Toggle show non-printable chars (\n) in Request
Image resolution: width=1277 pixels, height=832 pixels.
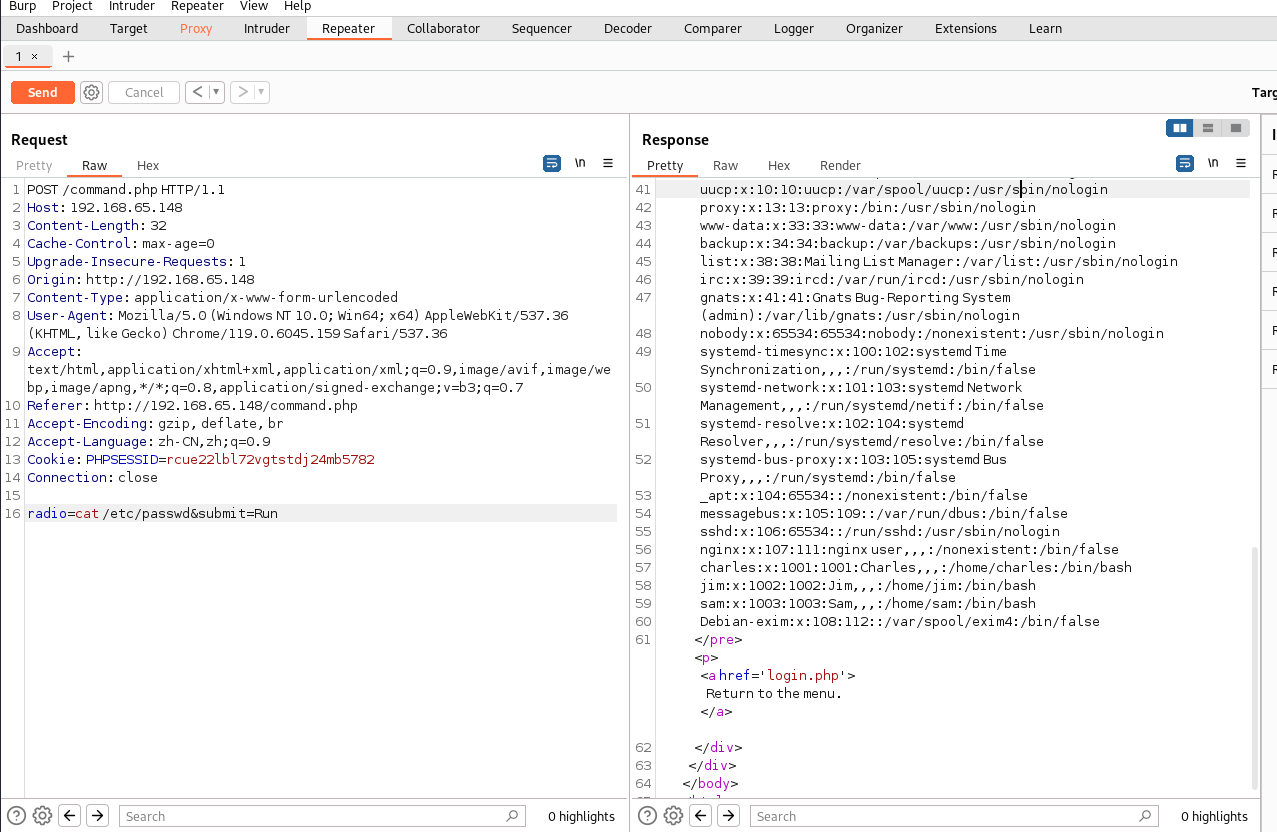click(580, 163)
